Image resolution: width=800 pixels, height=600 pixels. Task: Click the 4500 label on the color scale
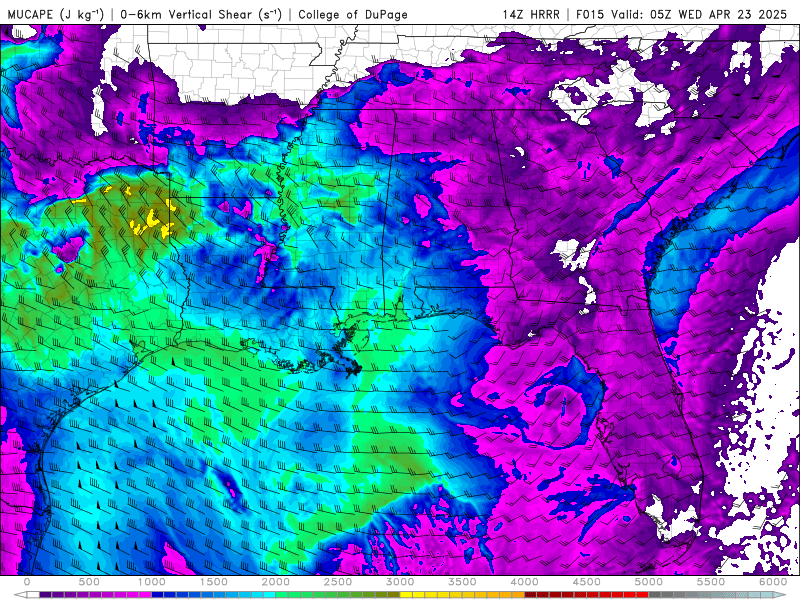point(587,582)
